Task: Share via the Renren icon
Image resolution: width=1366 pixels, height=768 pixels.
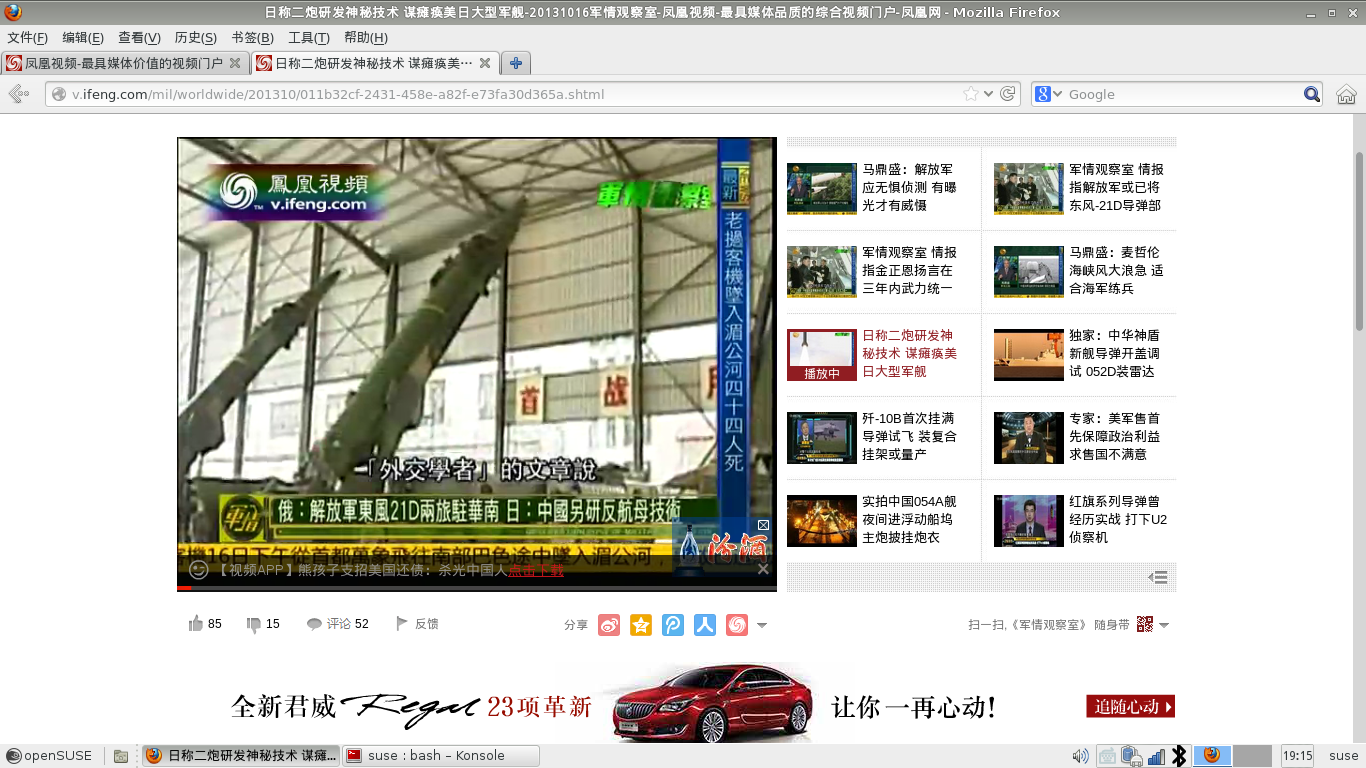Action: (x=705, y=625)
